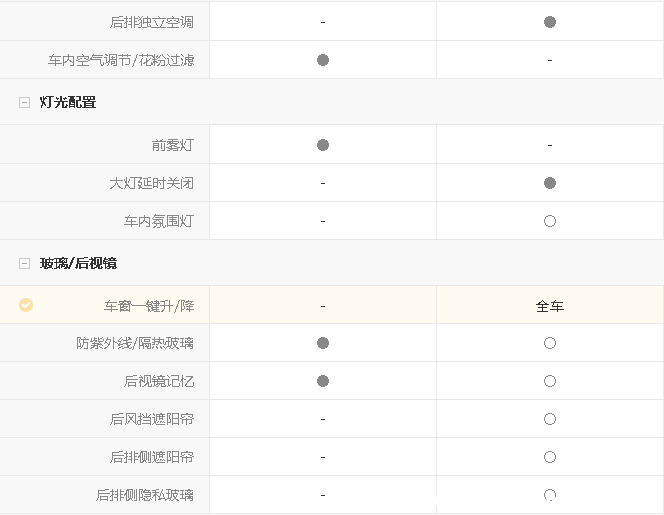664x515 pixels.
Task: Click filled dot for 后排独立空调
Action: (550, 22)
